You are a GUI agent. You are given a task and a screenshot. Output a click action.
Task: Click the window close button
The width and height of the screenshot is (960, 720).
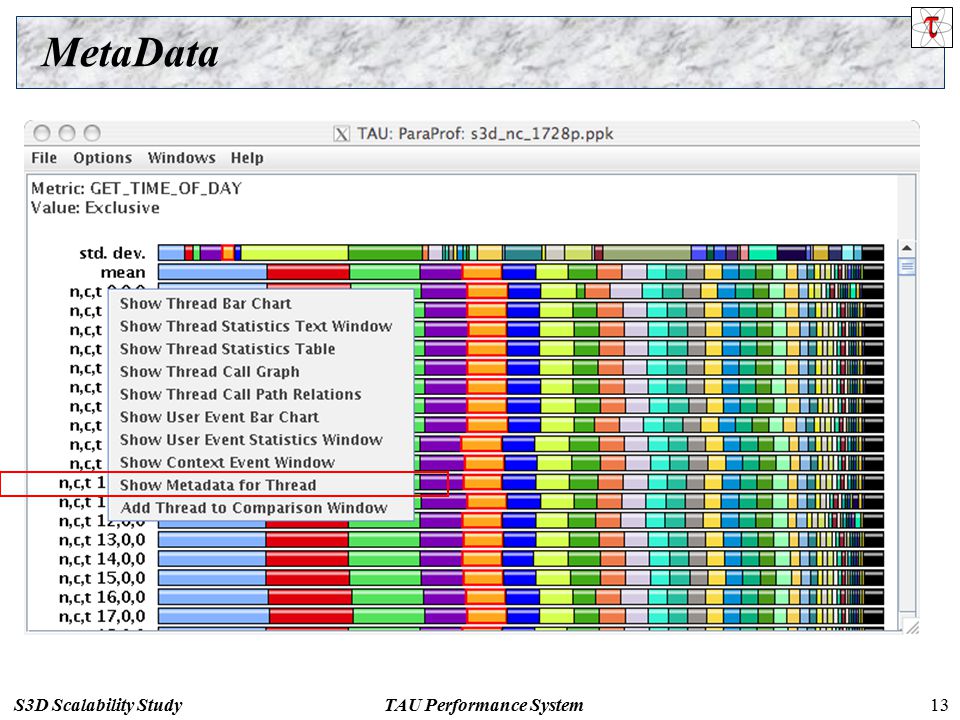[x=42, y=133]
